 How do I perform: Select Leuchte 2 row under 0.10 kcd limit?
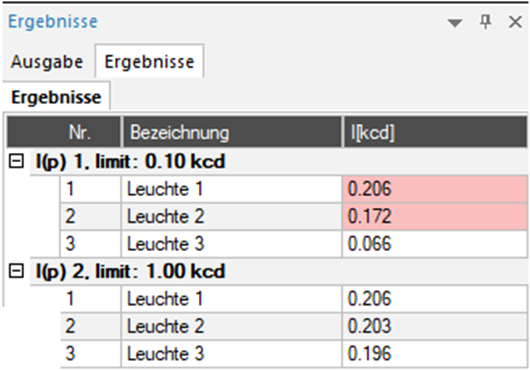click(x=294, y=217)
